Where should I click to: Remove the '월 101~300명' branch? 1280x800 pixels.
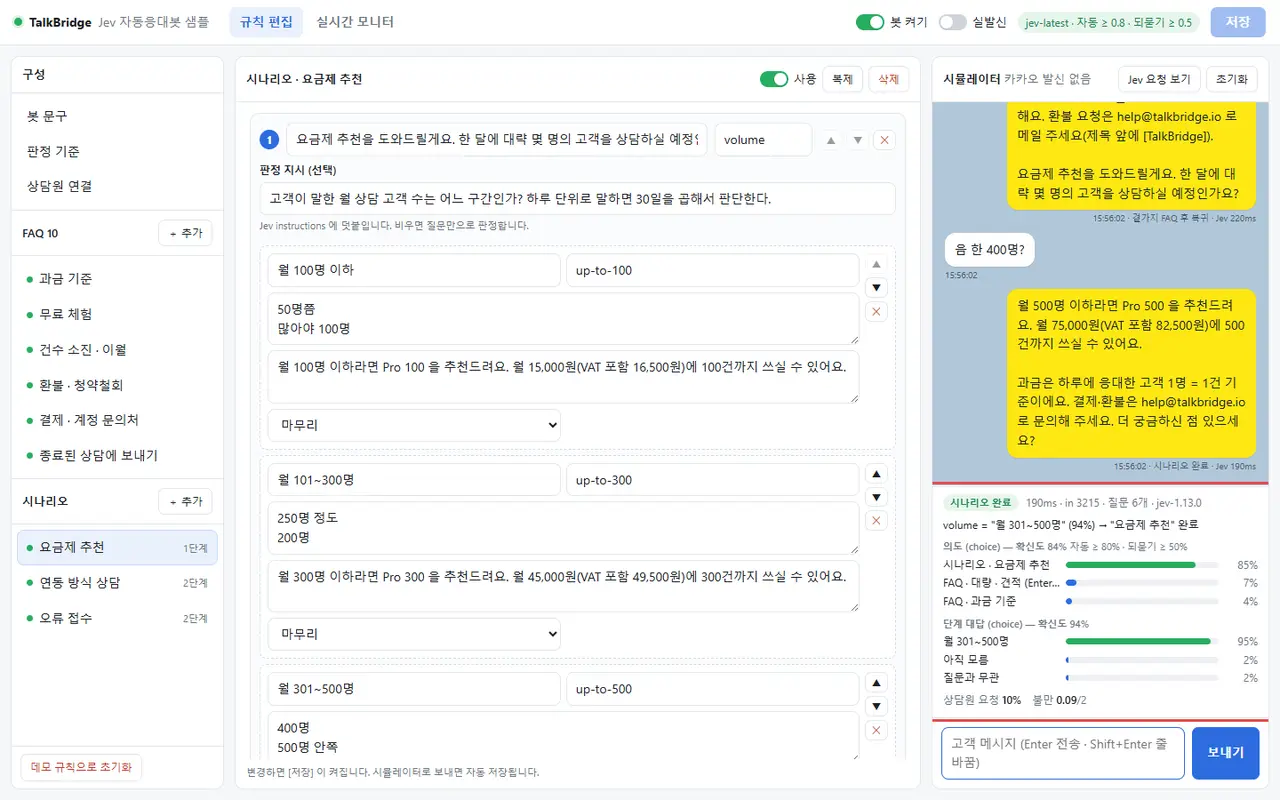pyautogui.click(x=877, y=521)
